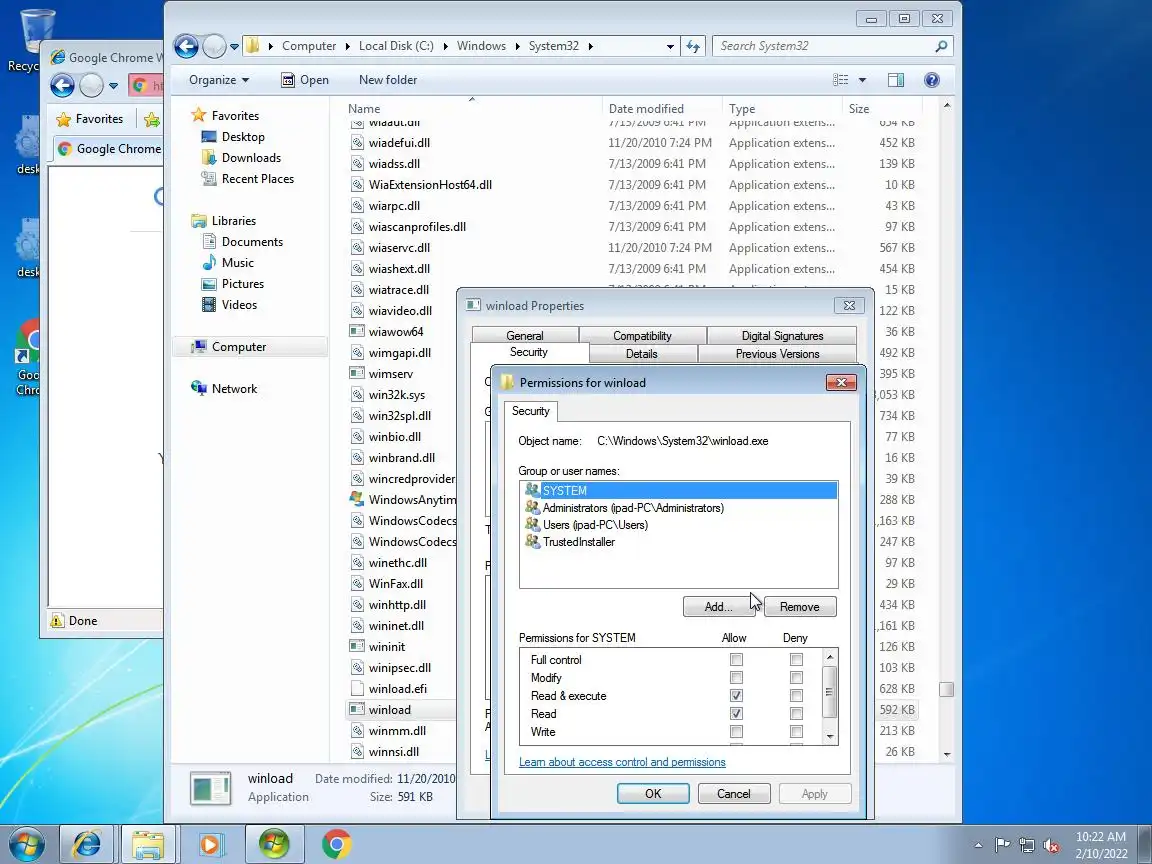Image resolution: width=1152 pixels, height=864 pixels.
Task: Open Start menu orb
Action: point(26,844)
